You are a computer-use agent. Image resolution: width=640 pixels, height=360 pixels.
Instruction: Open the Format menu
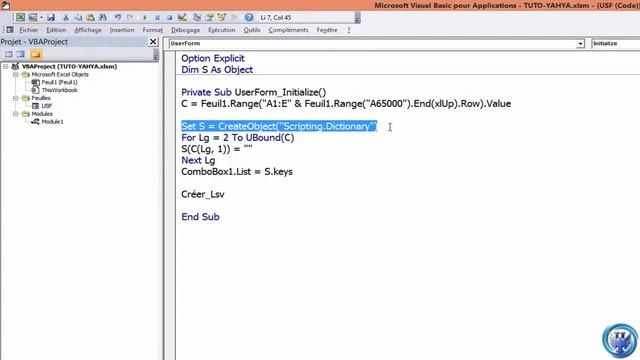click(x=153, y=30)
